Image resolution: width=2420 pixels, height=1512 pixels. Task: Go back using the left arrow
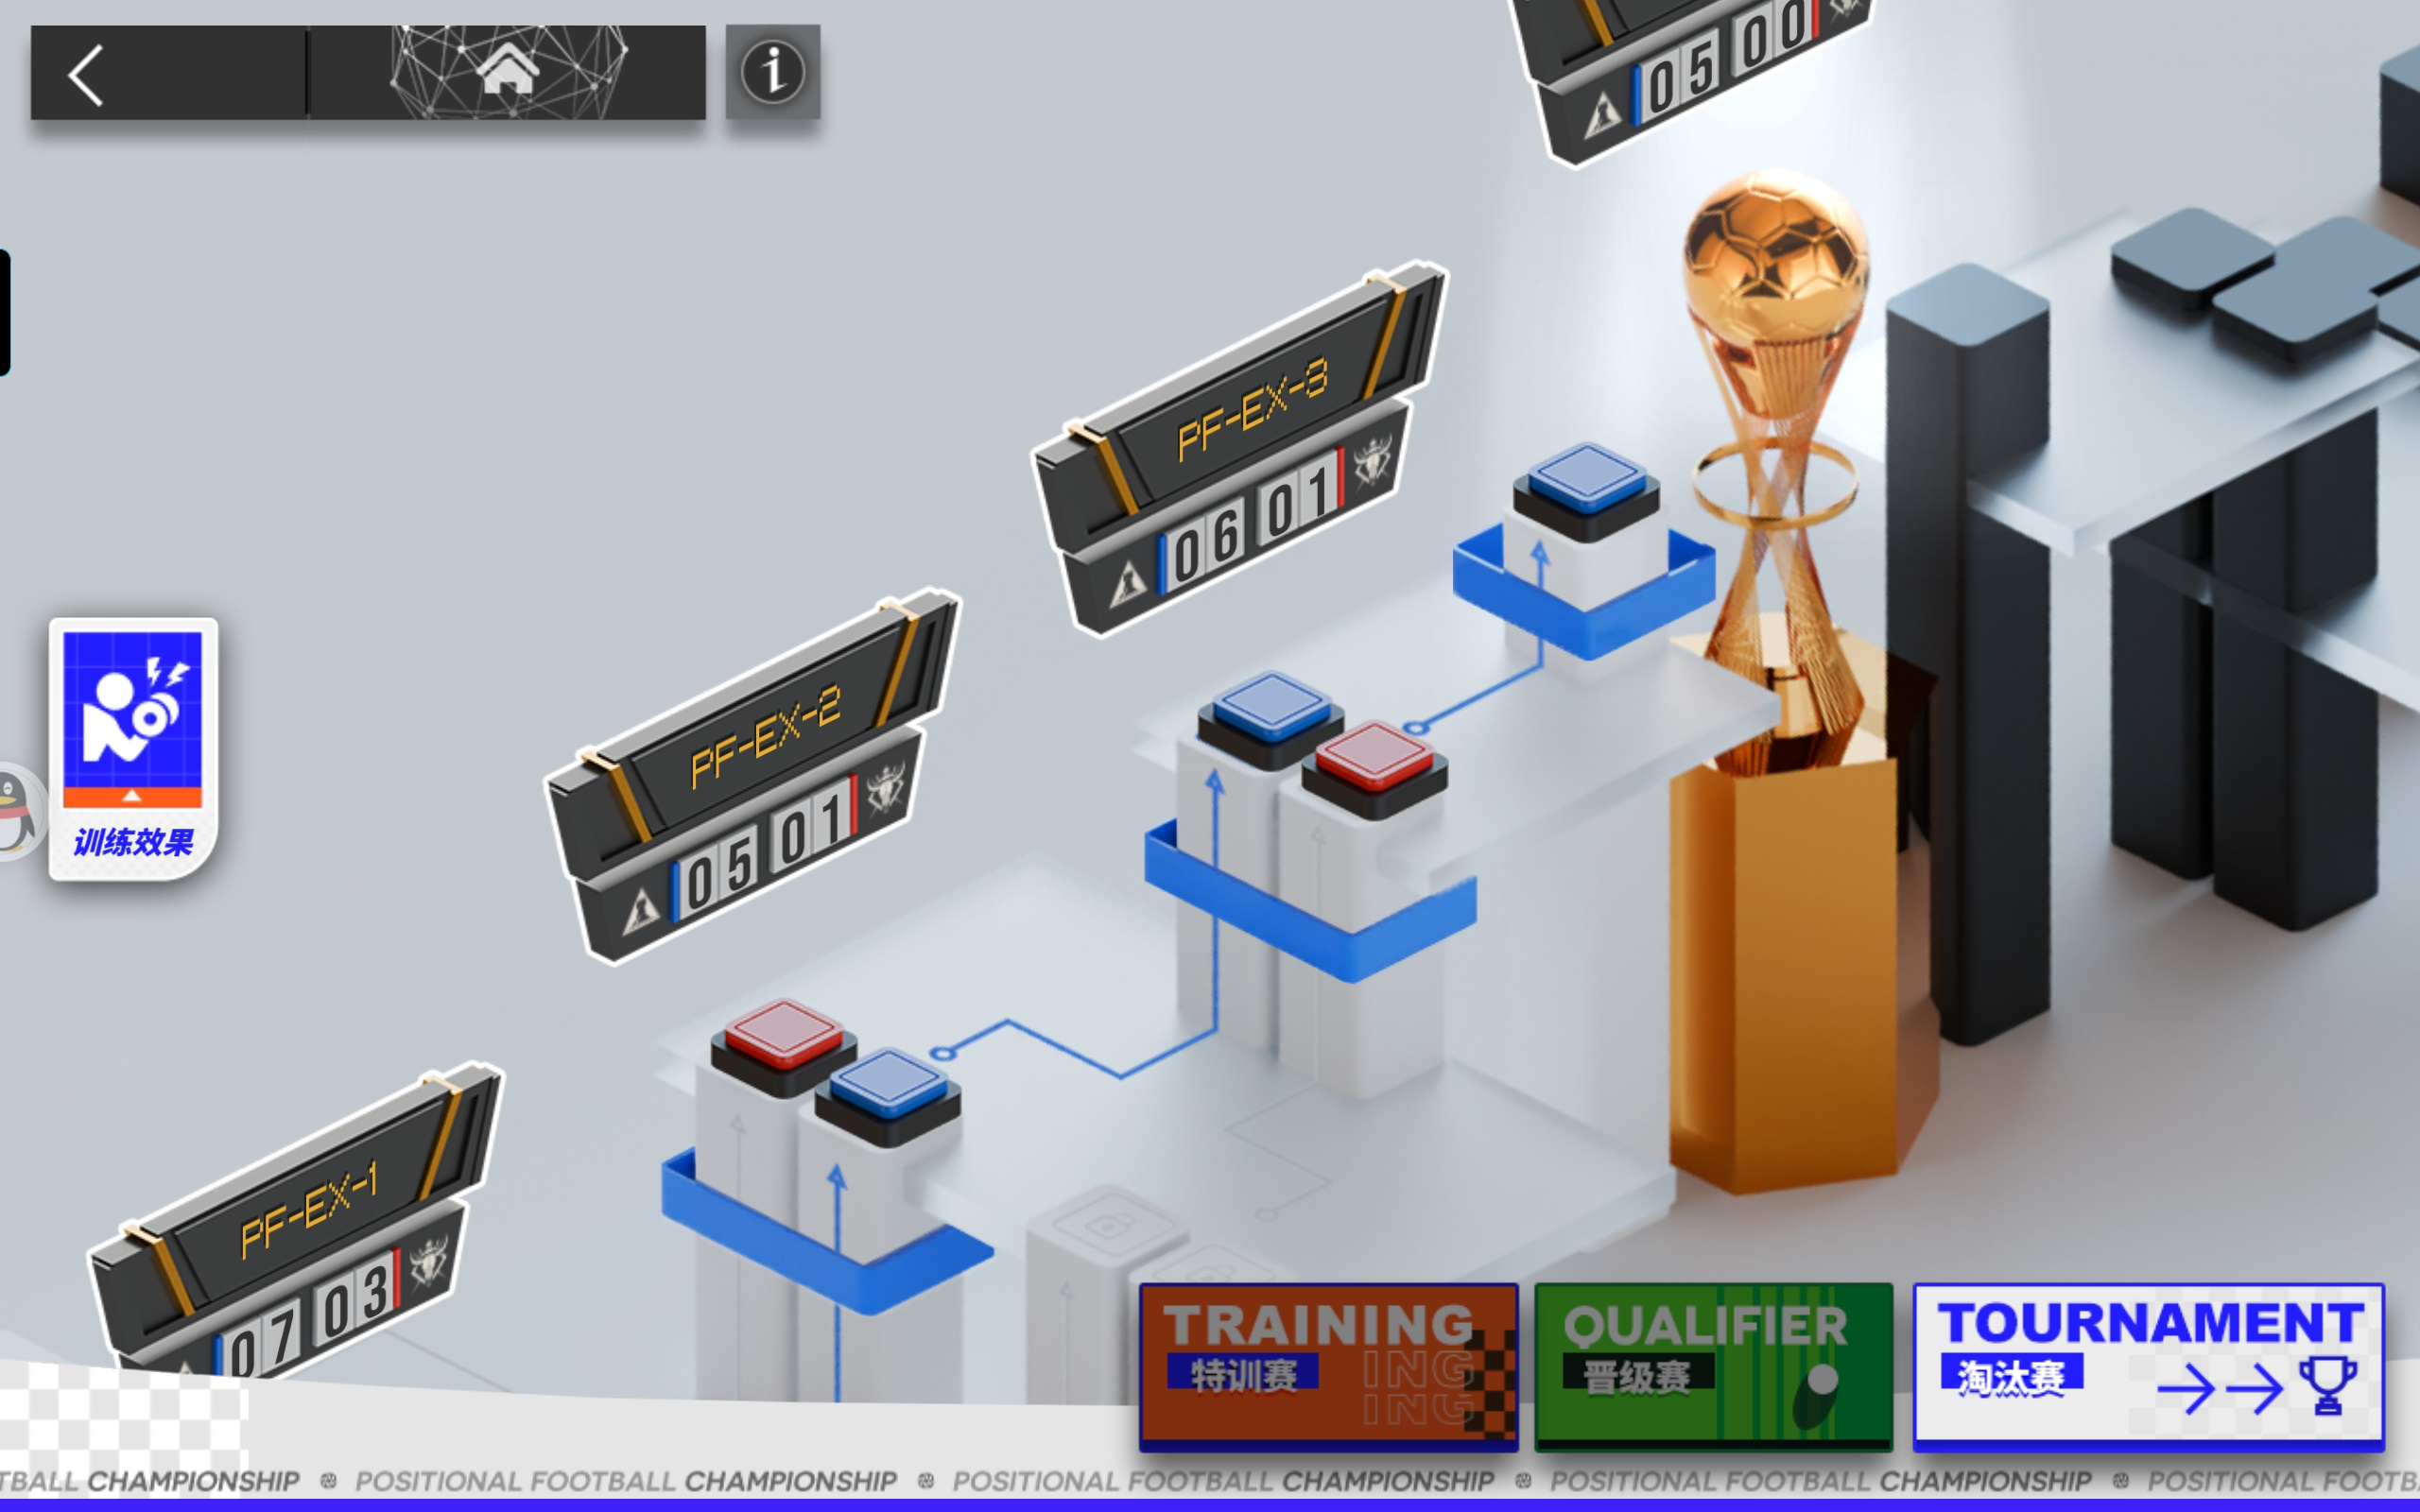point(86,74)
